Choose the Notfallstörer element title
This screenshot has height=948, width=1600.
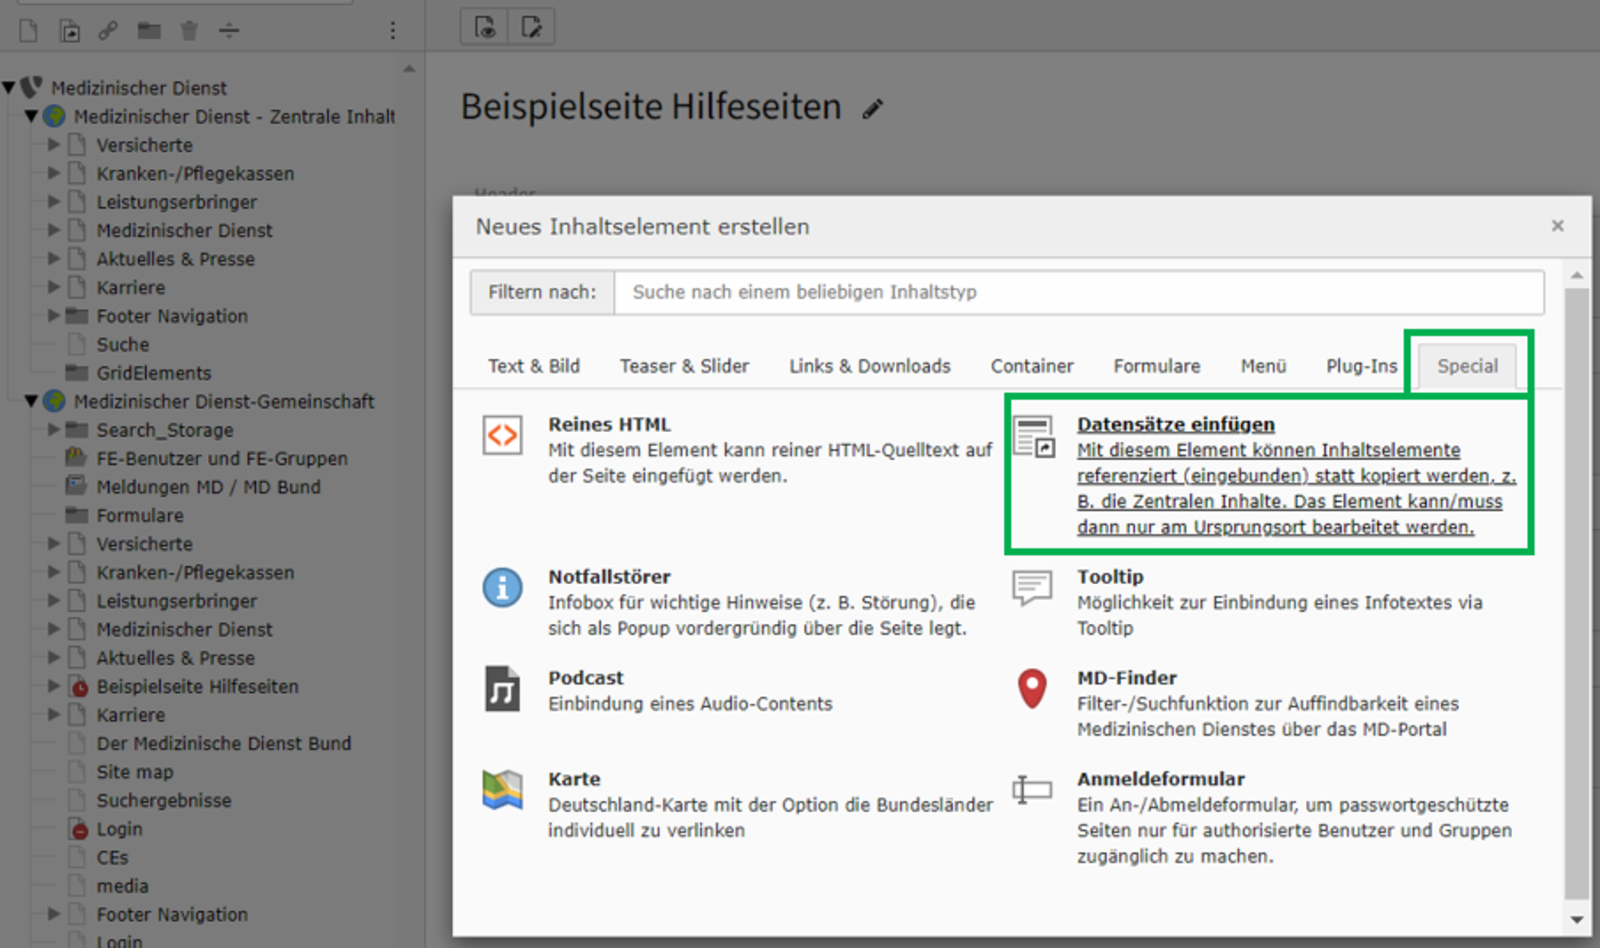609,577
